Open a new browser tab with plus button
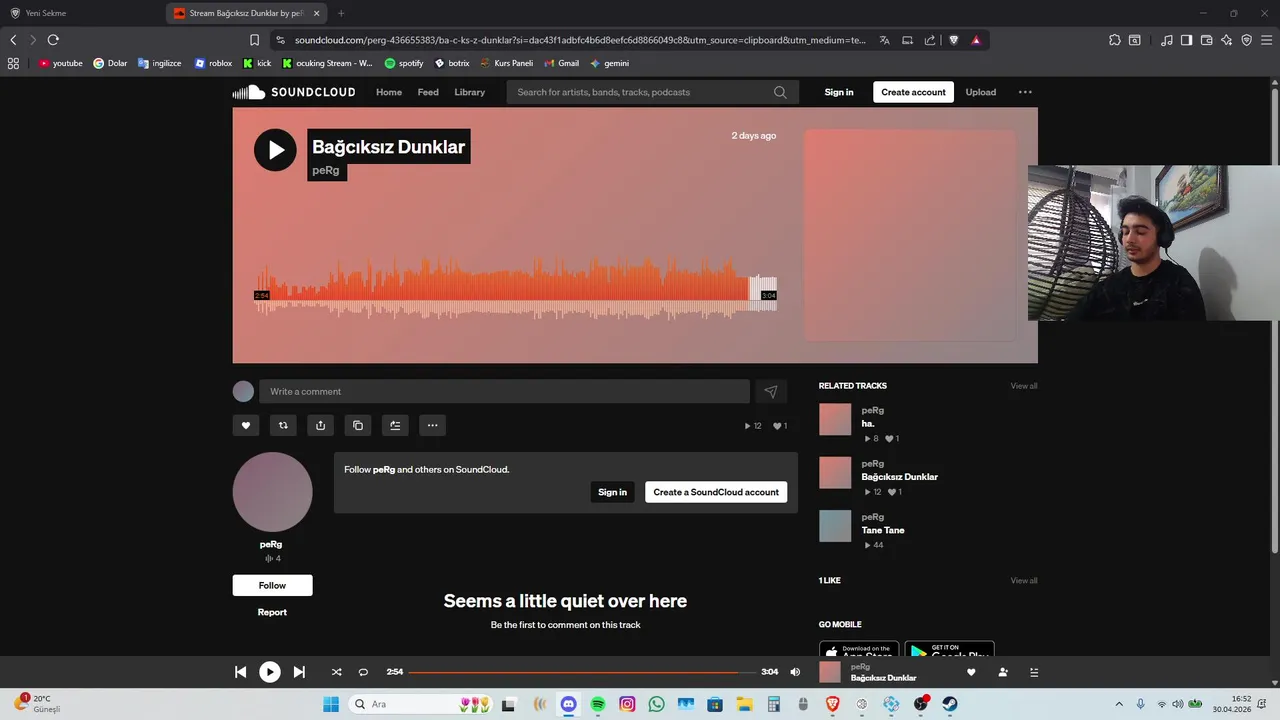The image size is (1280, 720). [341, 13]
